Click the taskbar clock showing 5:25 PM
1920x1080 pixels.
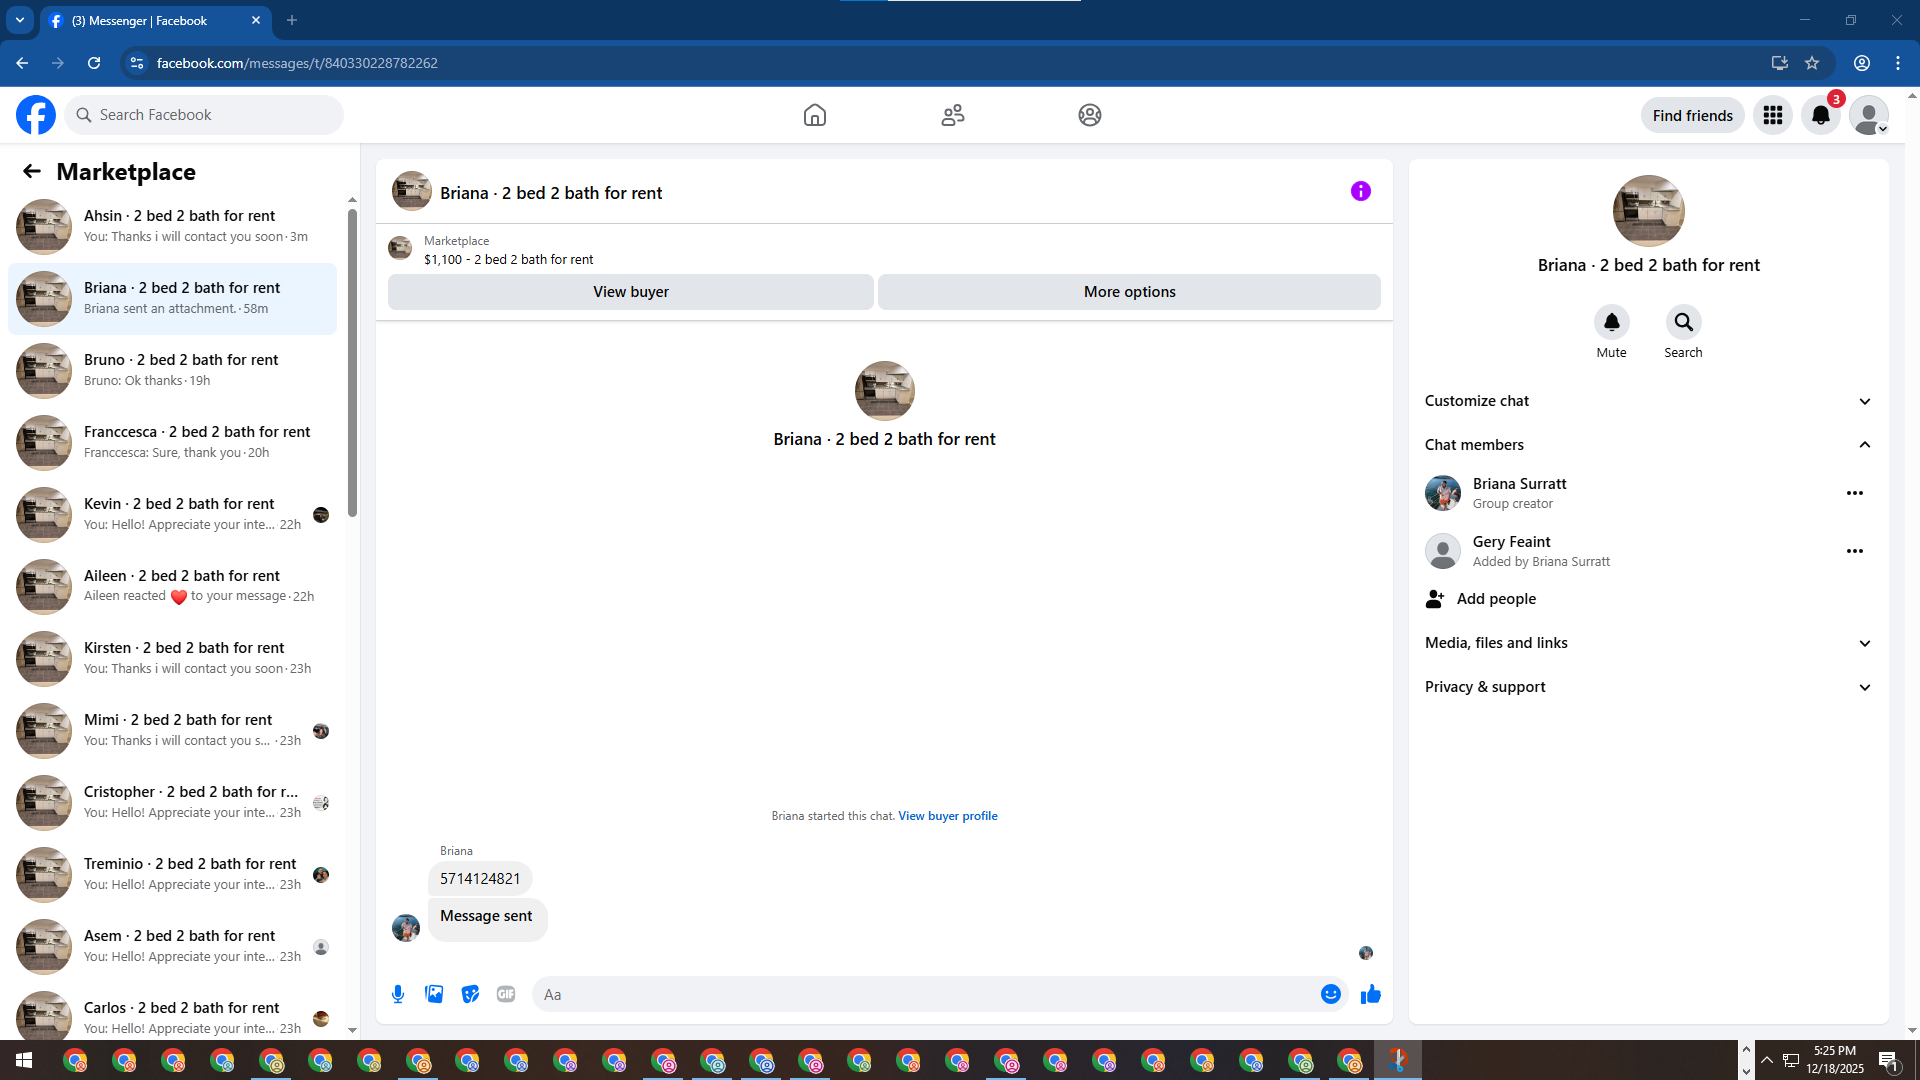(x=1835, y=1060)
